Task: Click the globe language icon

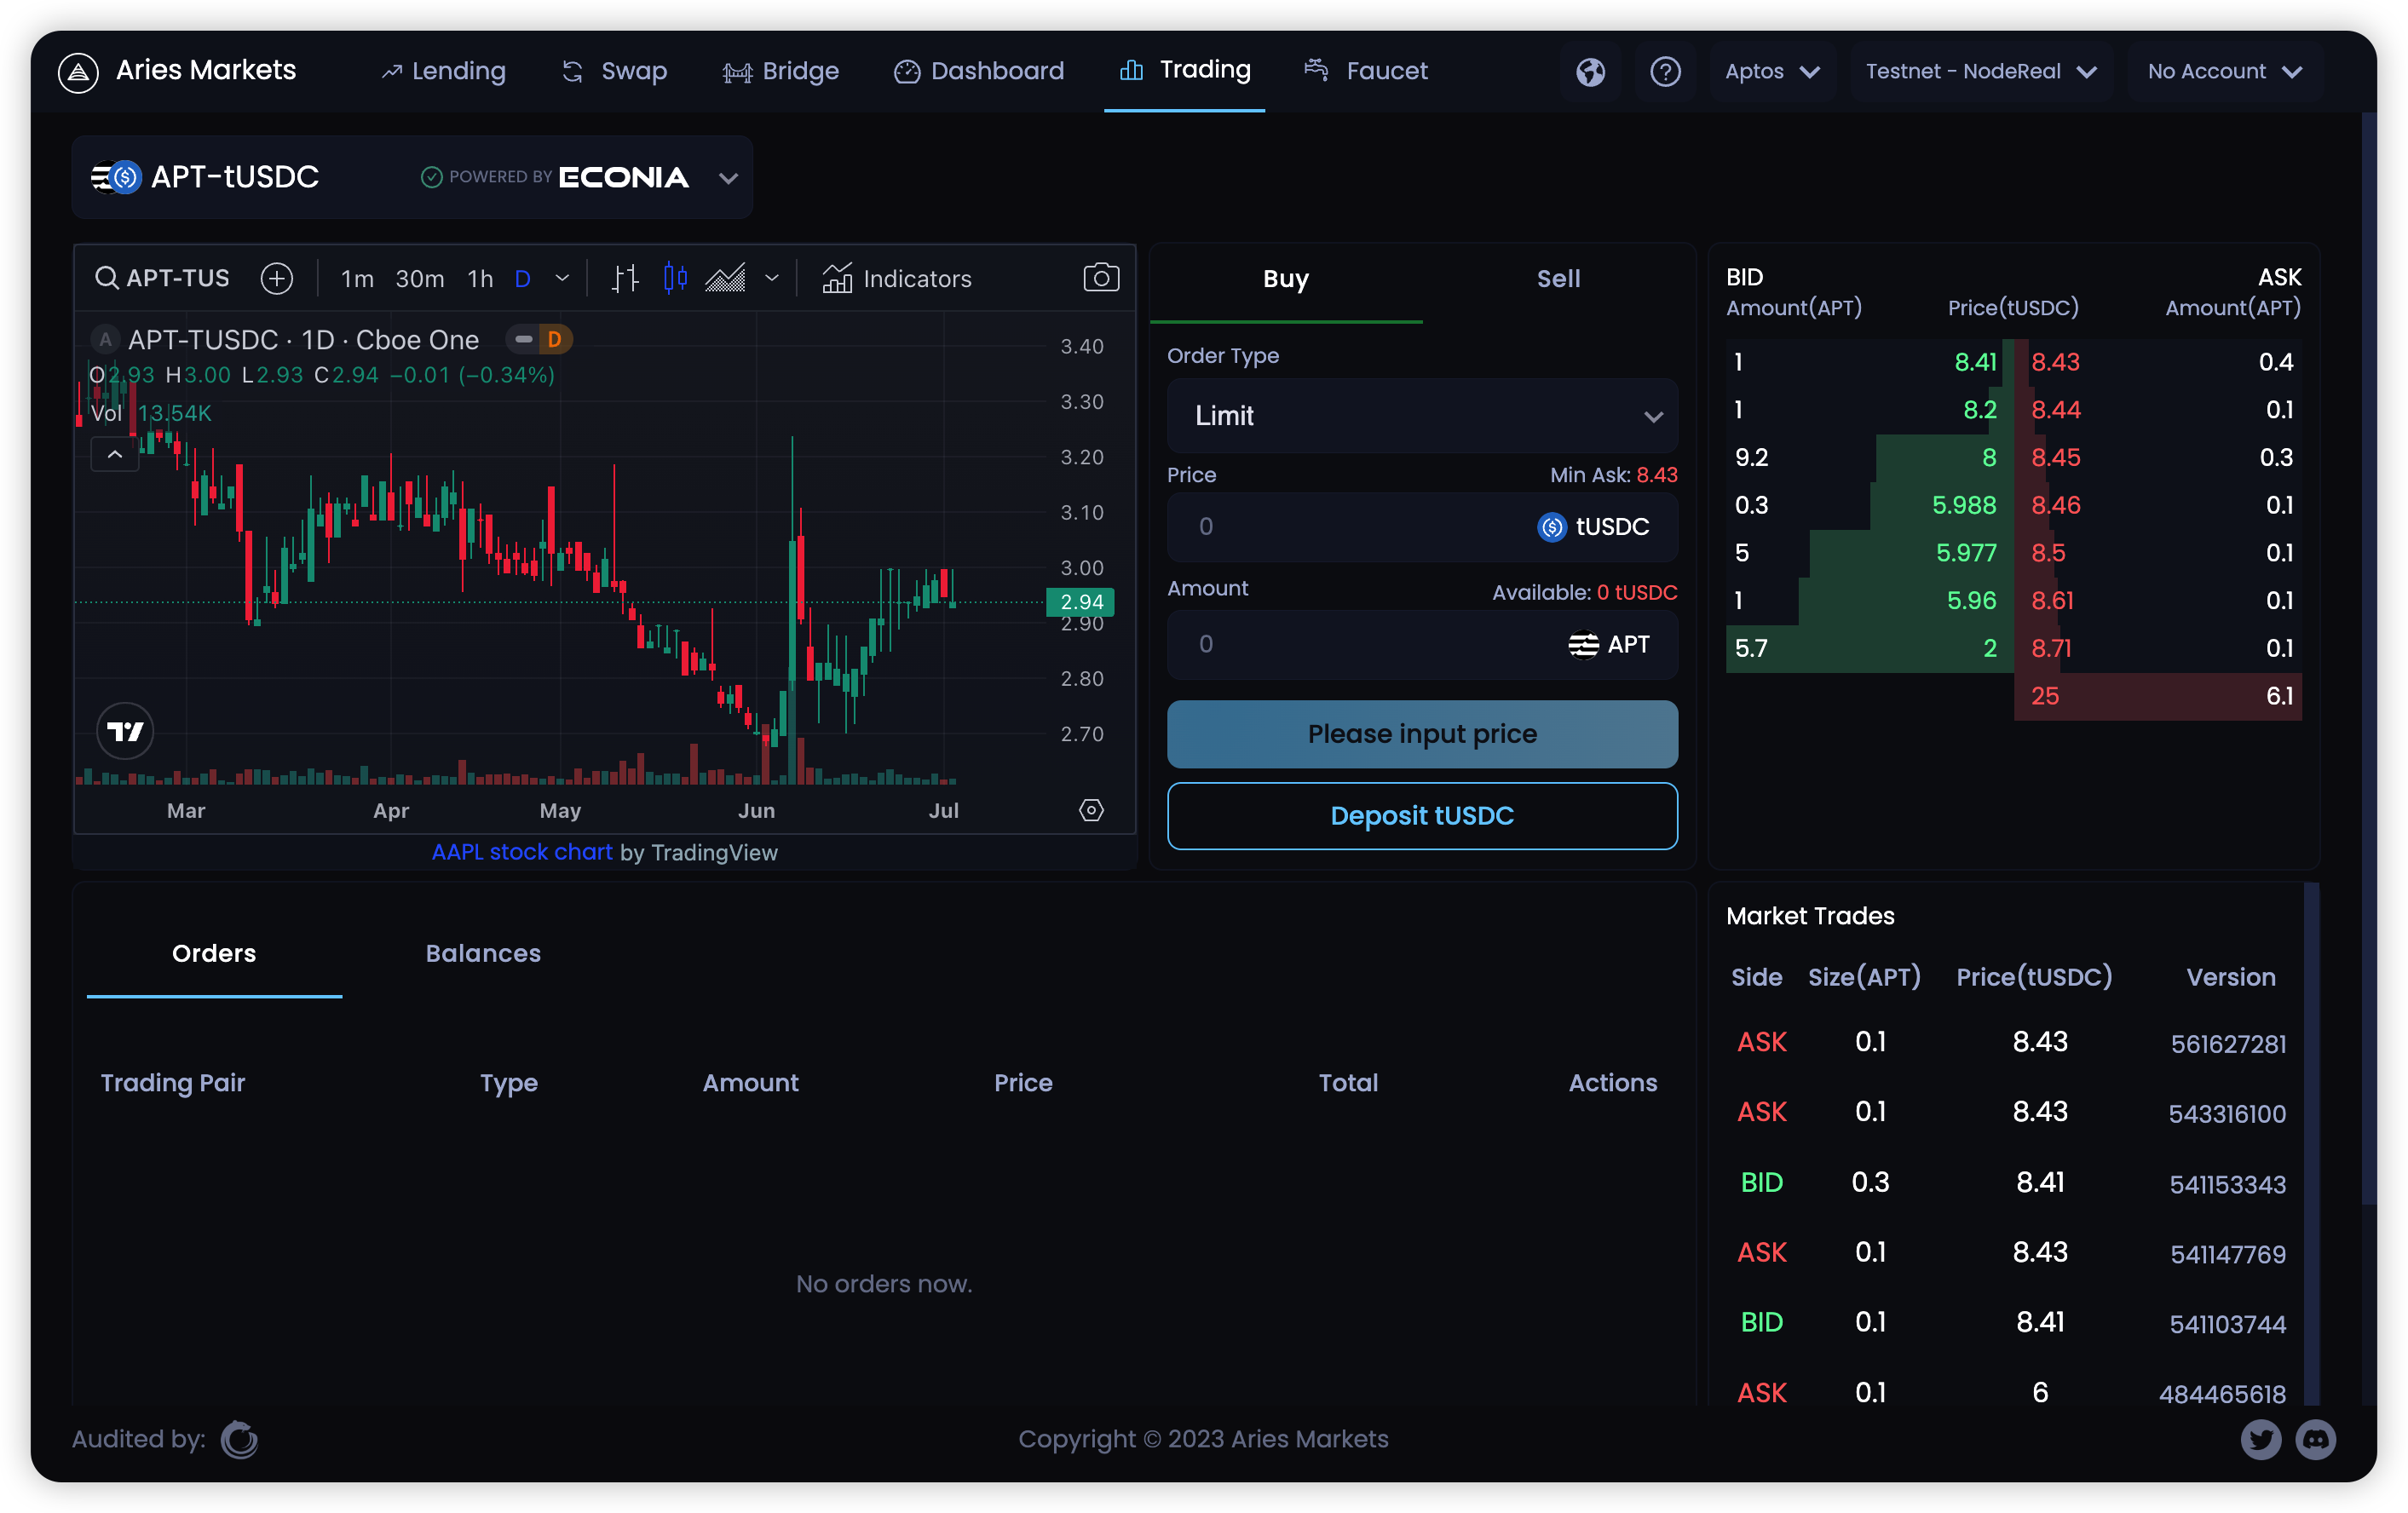Action: pyautogui.click(x=1590, y=72)
